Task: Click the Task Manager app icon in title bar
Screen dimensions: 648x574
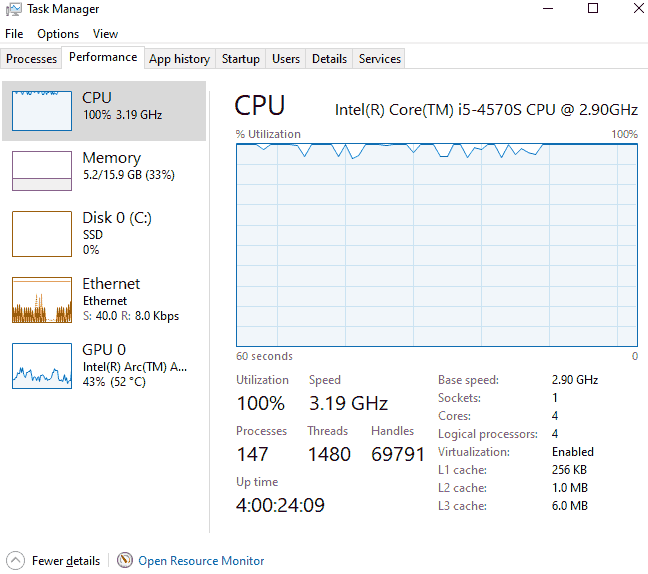Action: 14,9
